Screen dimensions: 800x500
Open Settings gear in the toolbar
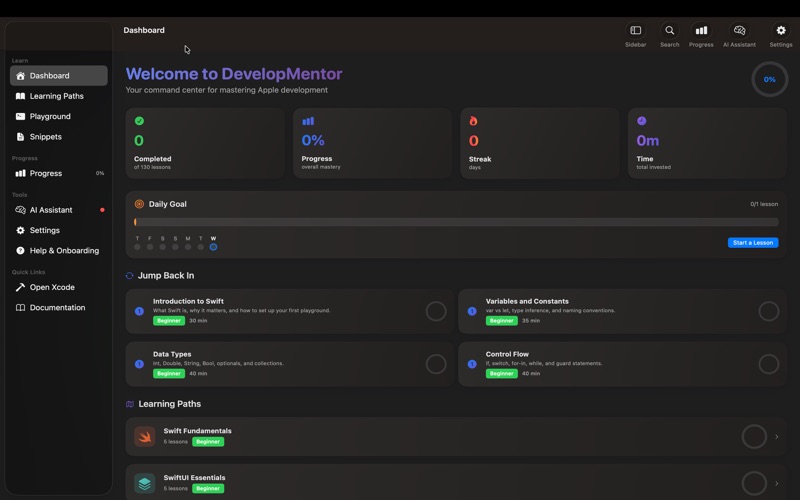(x=781, y=31)
